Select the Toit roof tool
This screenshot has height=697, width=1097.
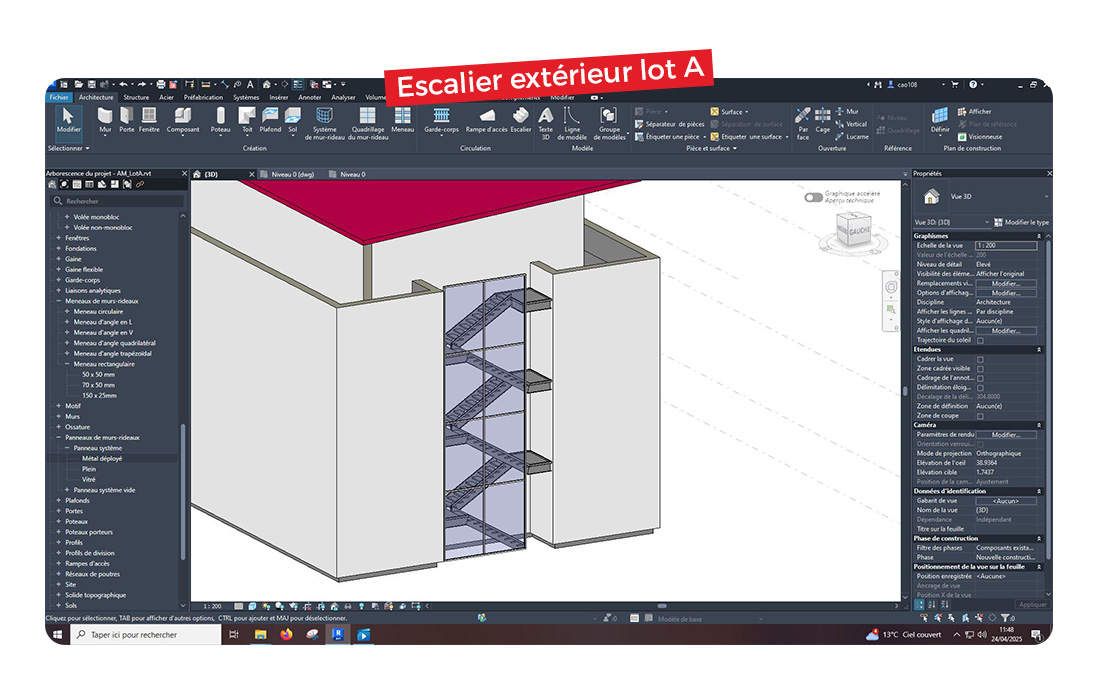[247, 120]
